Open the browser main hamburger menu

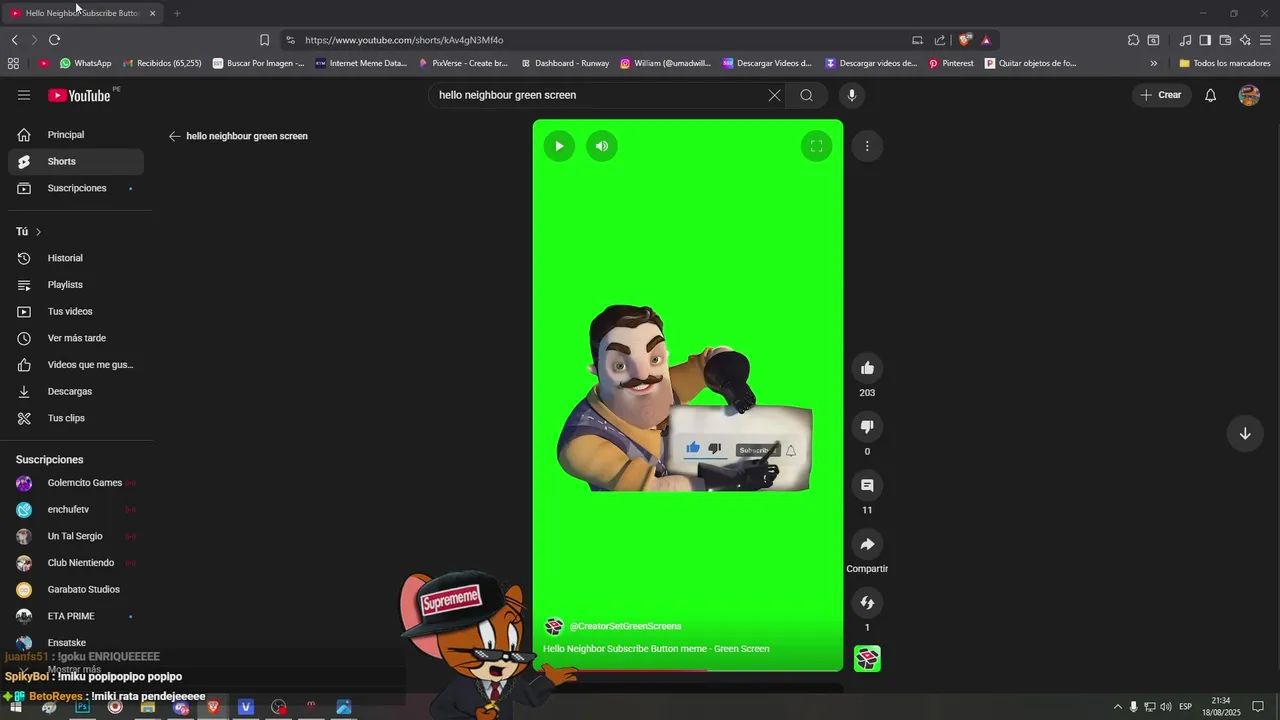(1266, 40)
